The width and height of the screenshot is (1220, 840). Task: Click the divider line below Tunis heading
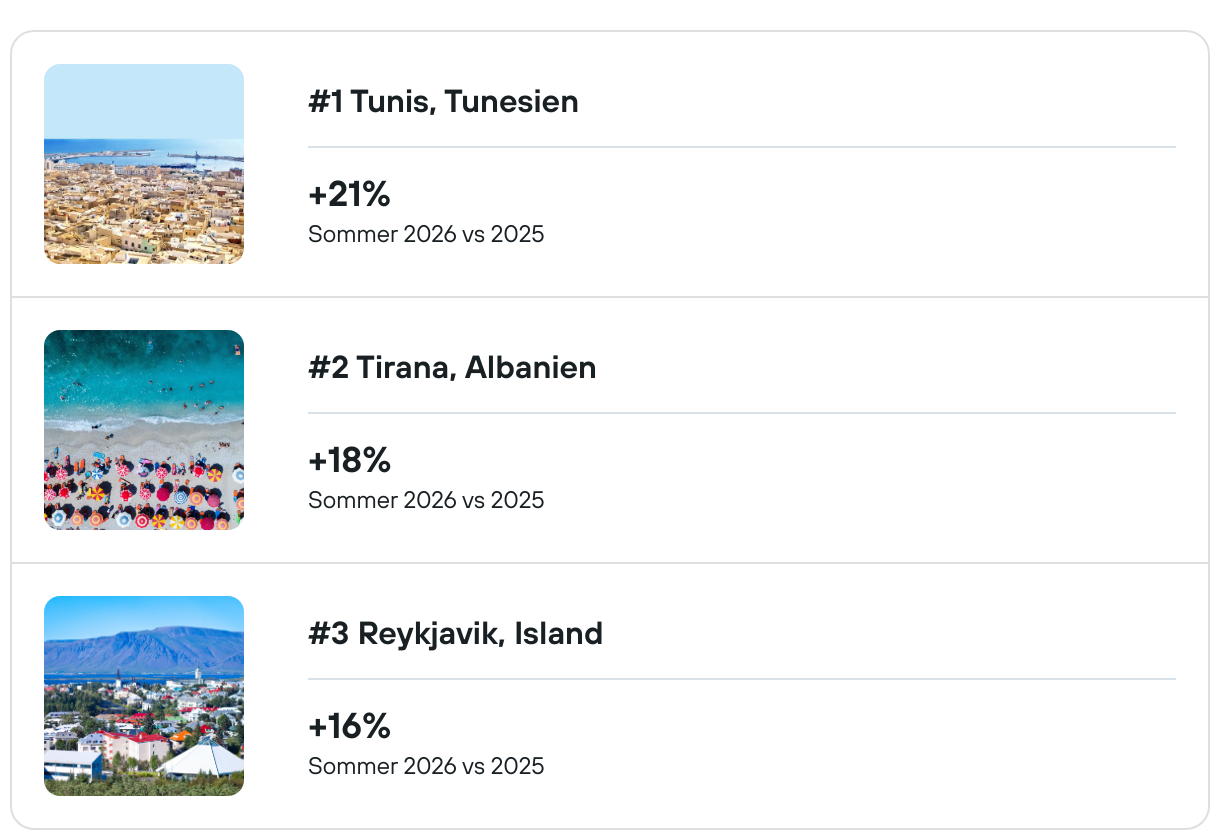click(x=741, y=147)
